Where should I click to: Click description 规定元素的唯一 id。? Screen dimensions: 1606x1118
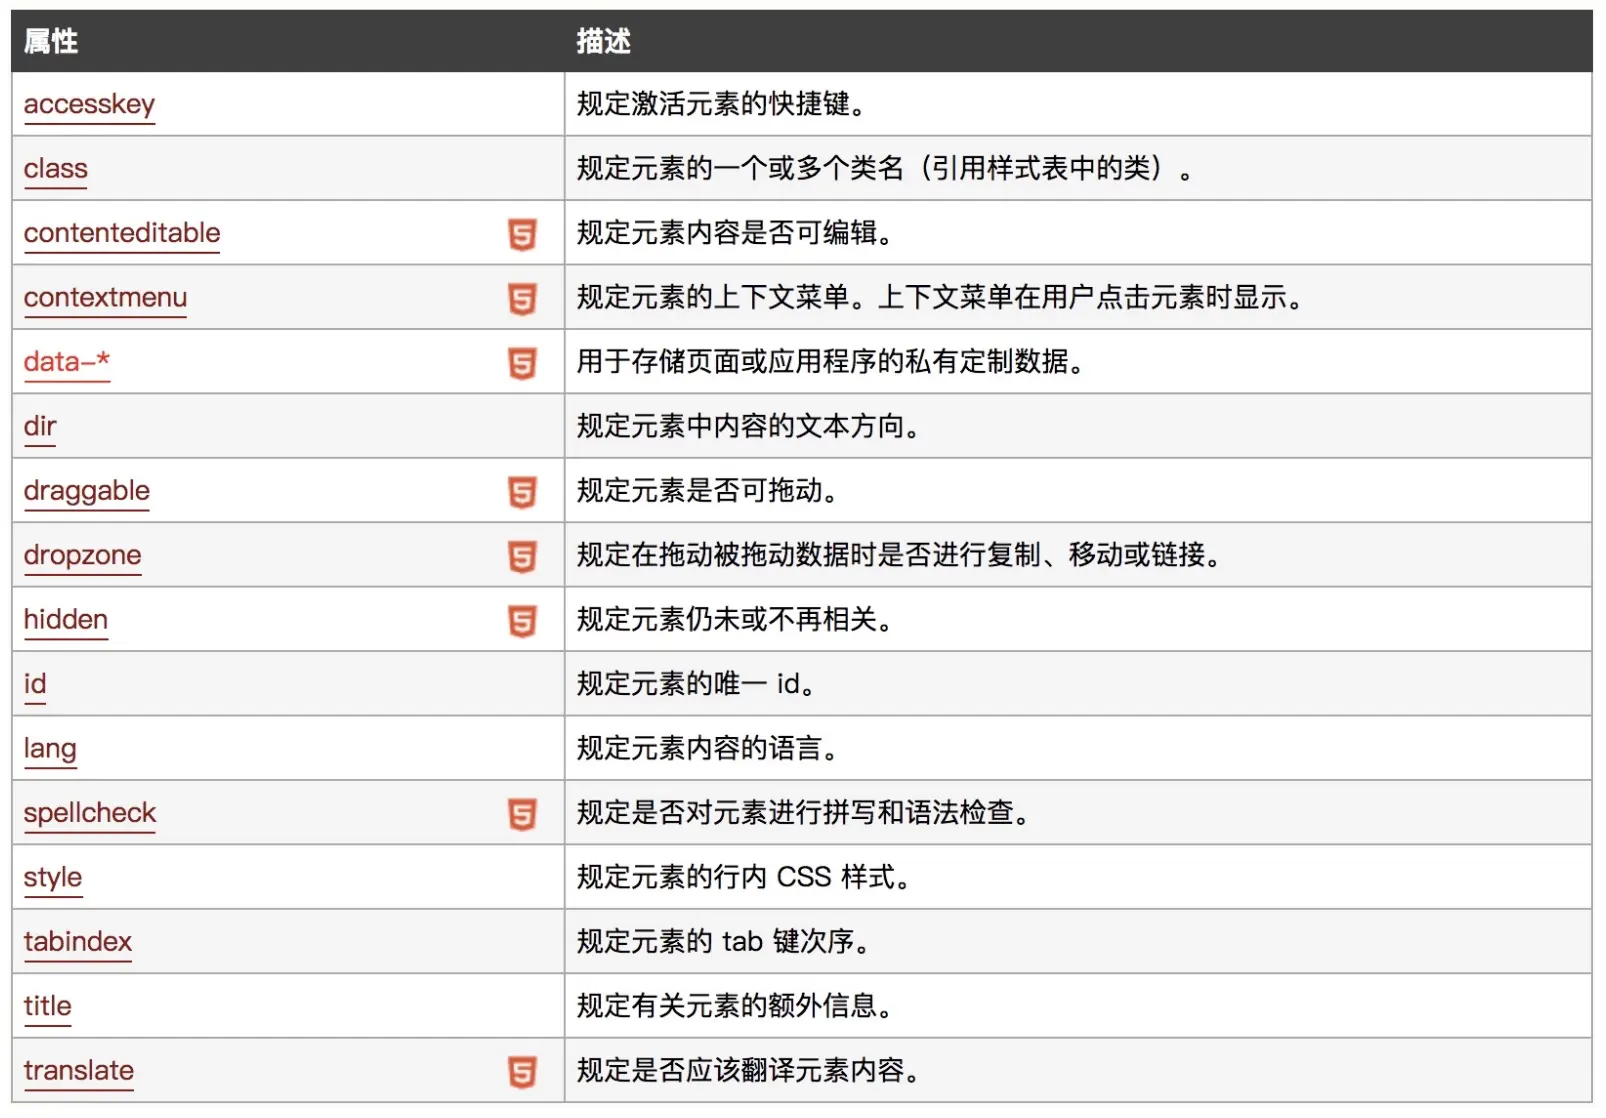pos(697,684)
